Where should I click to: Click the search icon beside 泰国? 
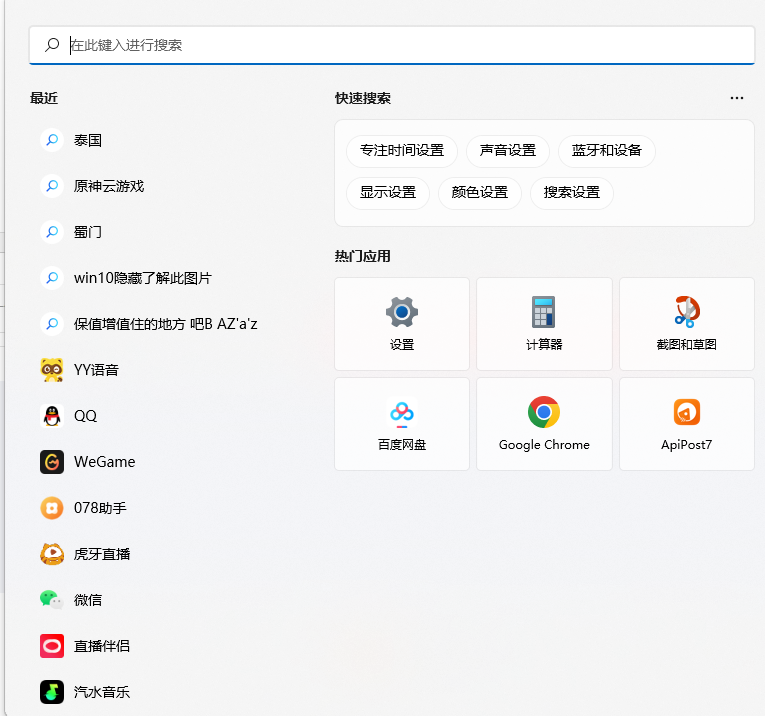point(52,140)
